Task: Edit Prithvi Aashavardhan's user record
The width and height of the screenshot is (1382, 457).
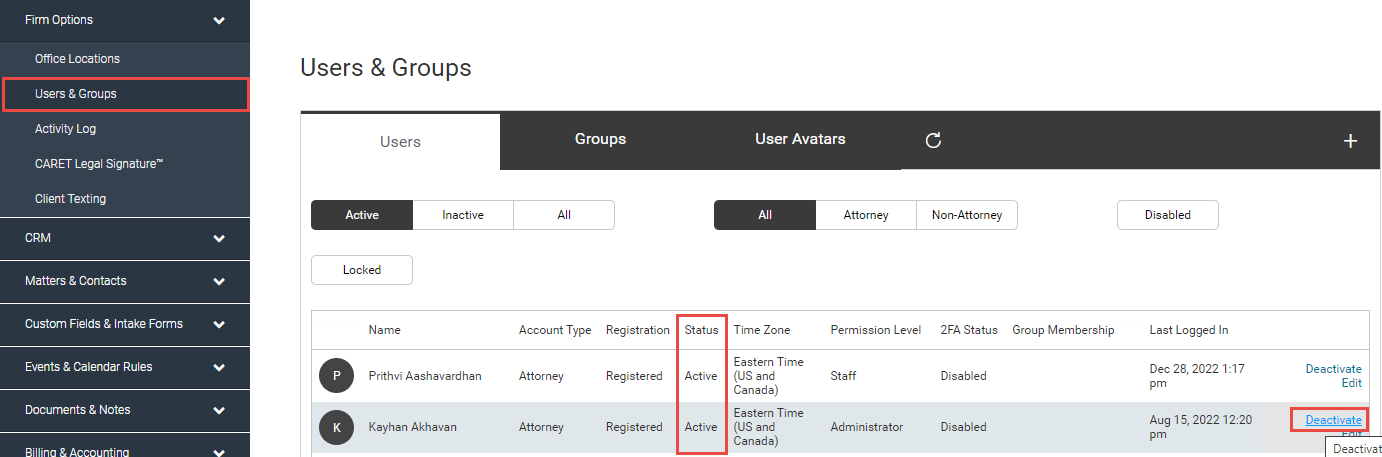Action: coord(1351,383)
